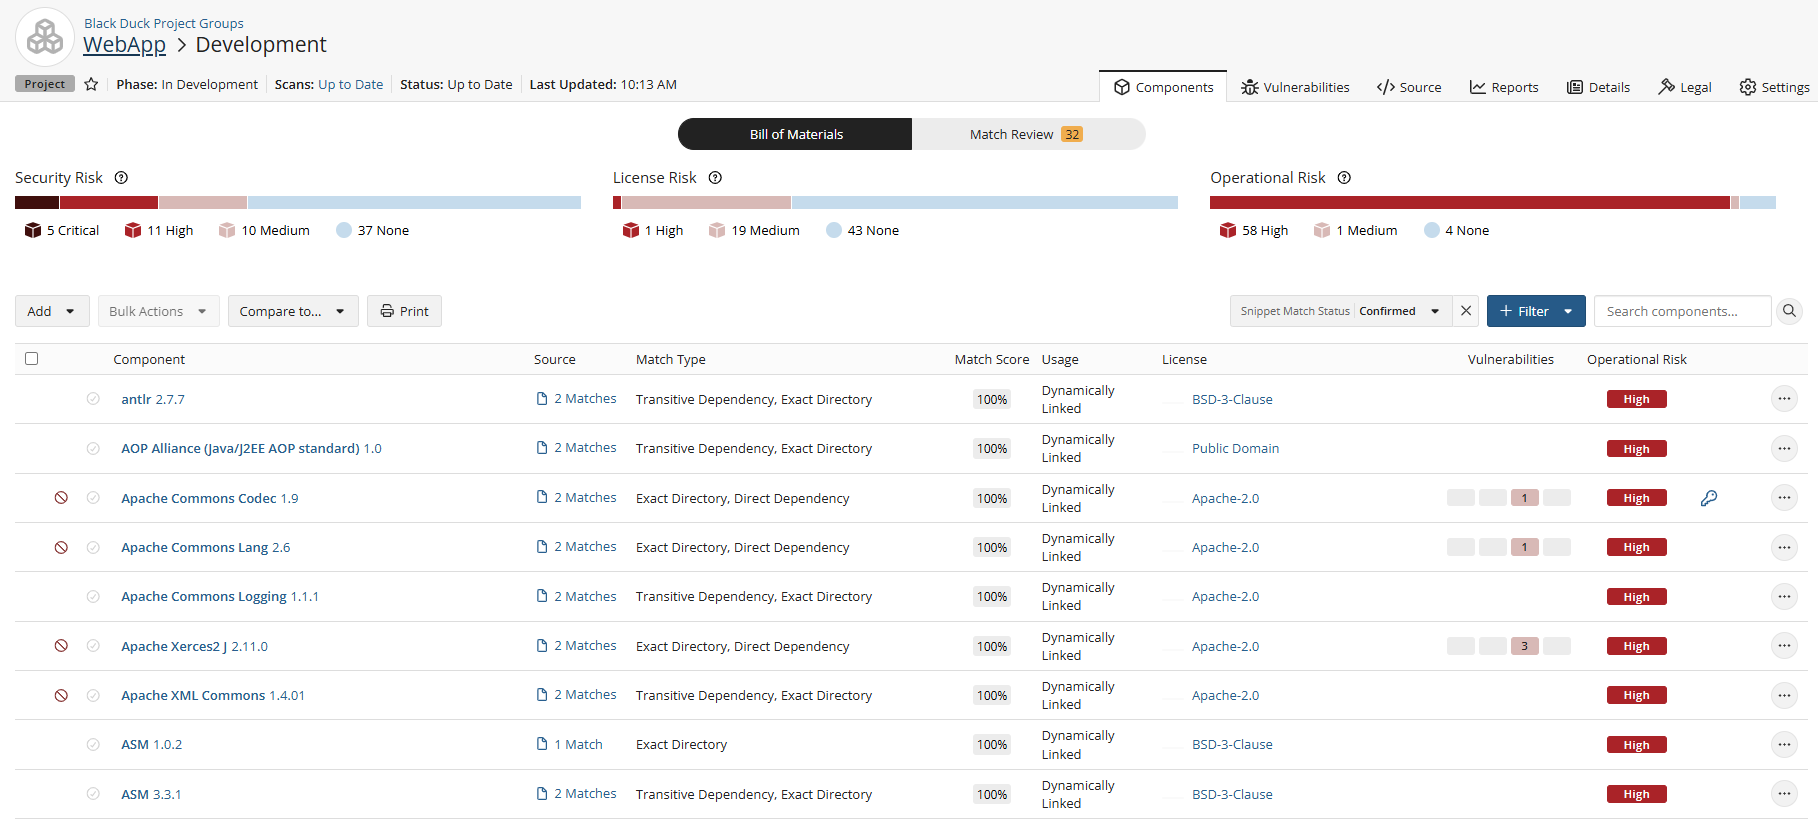Viewport: 1818px width, 820px height.
Task: Focus the Search components input field
Action: click(x=1683, y=311)
